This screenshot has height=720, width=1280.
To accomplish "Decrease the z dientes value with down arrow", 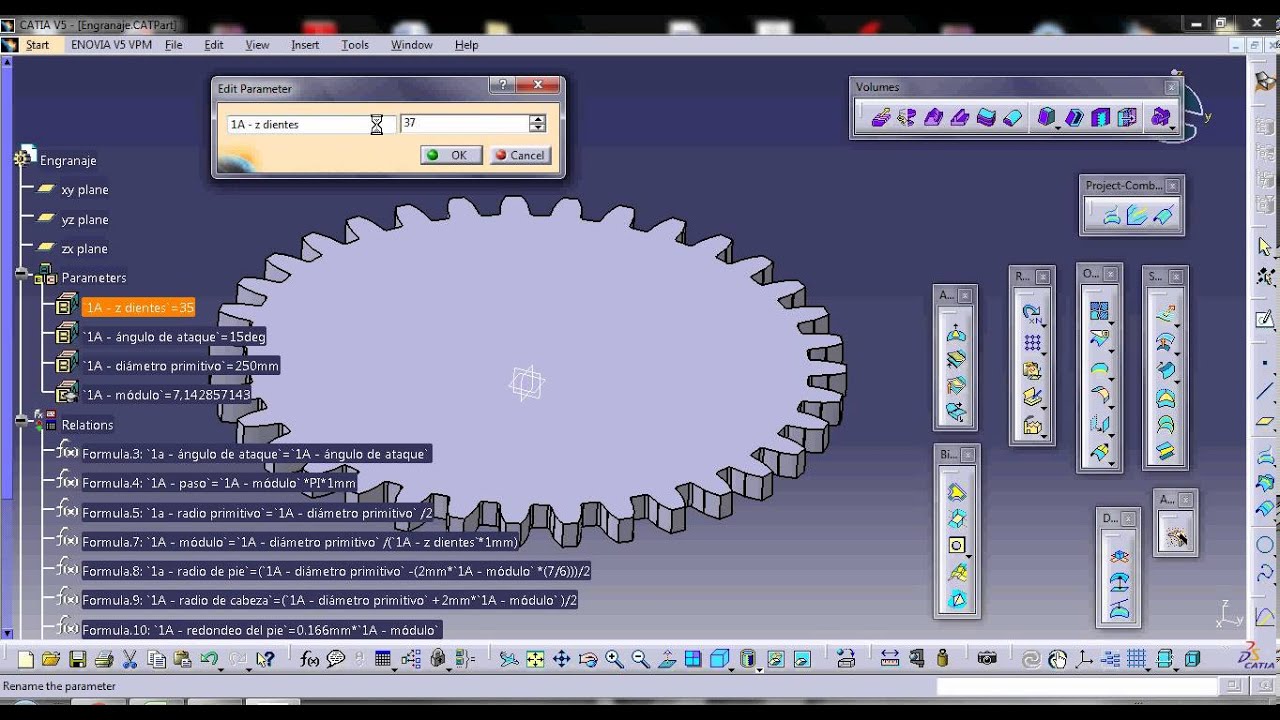I will pos(538,128).
